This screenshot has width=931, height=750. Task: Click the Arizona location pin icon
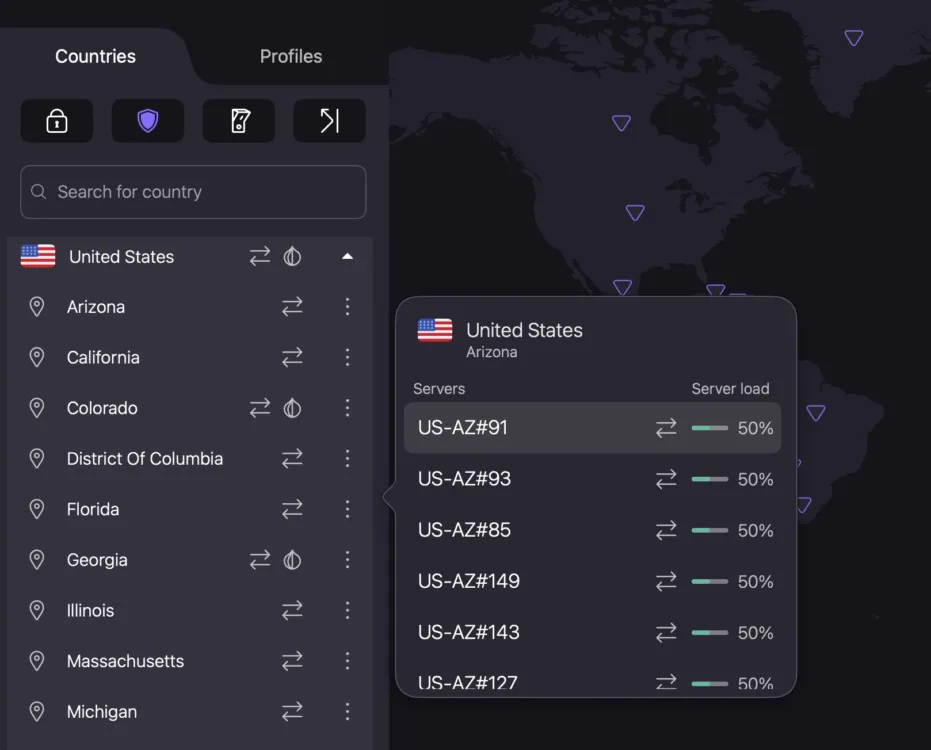[37, 307]
